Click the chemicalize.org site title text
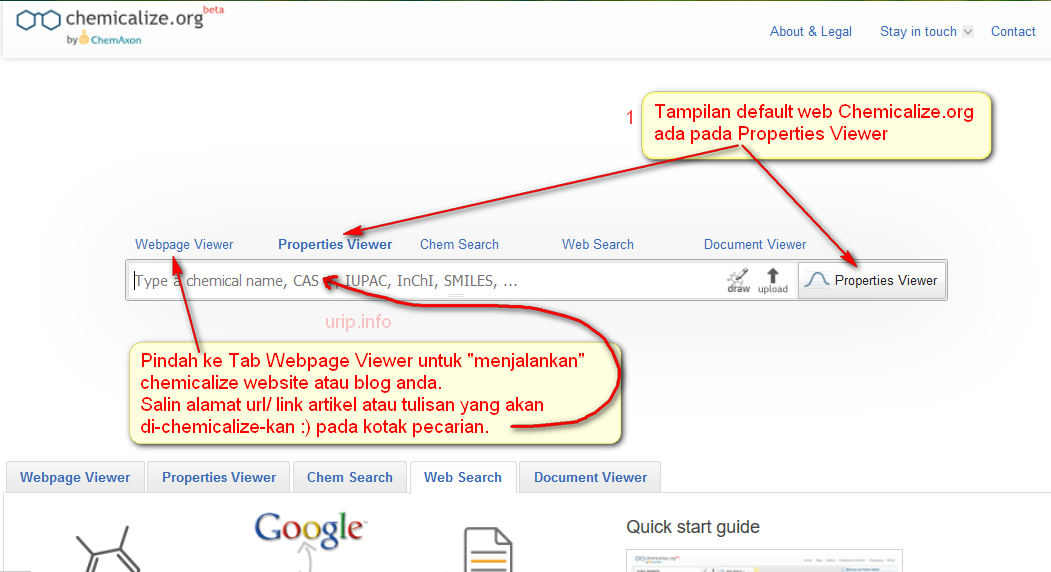 [134, 18]
